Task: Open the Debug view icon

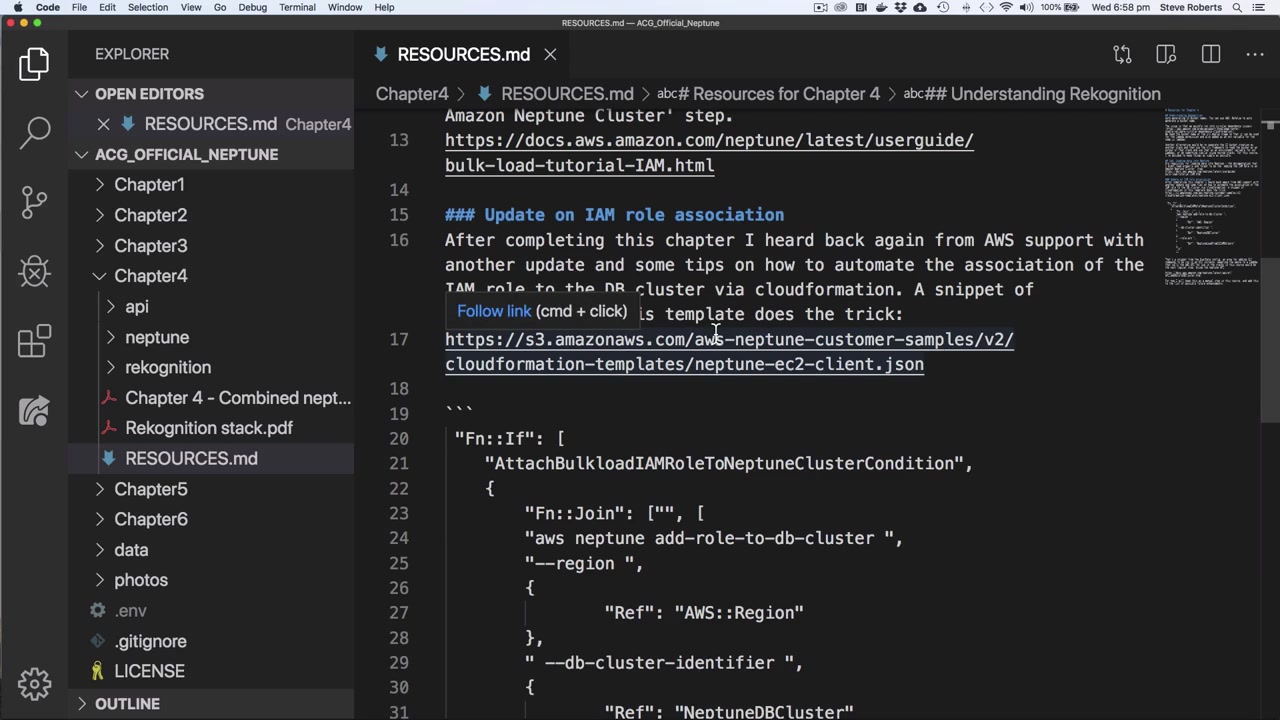Action: click(34, 272)
